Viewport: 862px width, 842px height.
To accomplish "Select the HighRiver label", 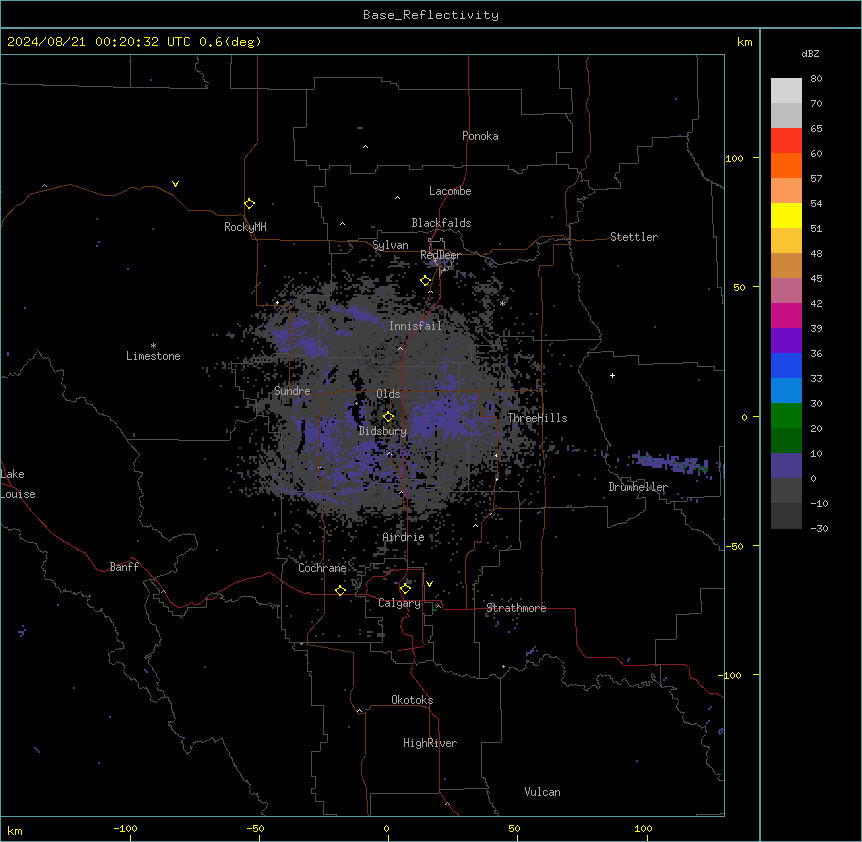I will tap(430, 743).
